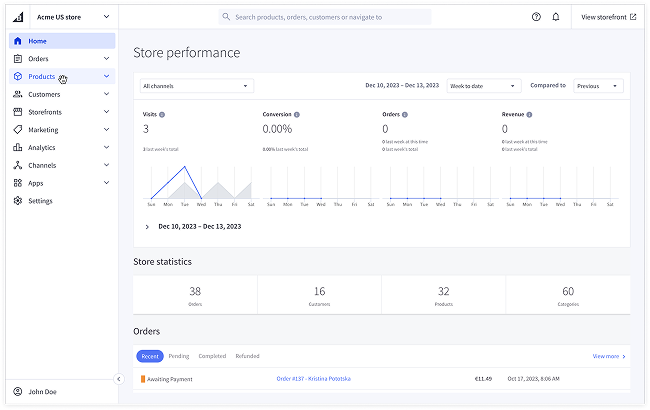Image resolution: width=650 pixels, height=410 pixels.
Task: Click the Apps grid icon
Action: pyautogui.click(x=17, y=183)
